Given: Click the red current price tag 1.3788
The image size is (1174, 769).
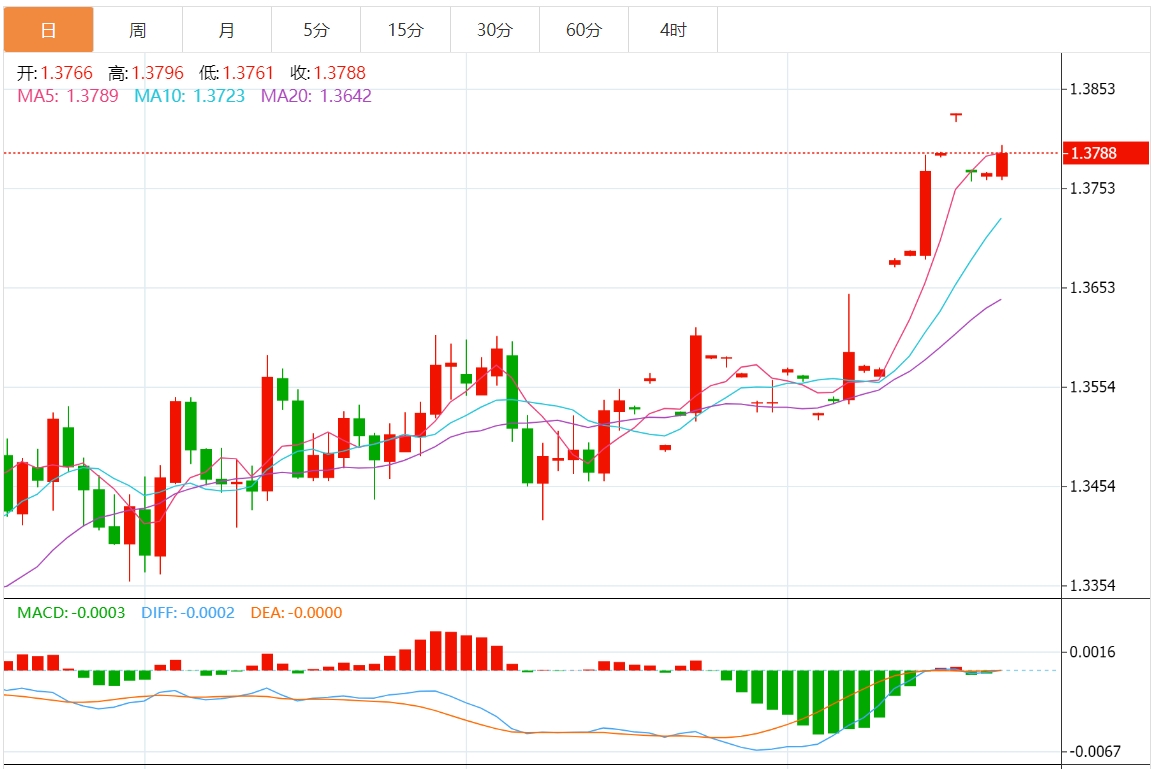Looking at the screenshot, I should [x=1106, y=153].
